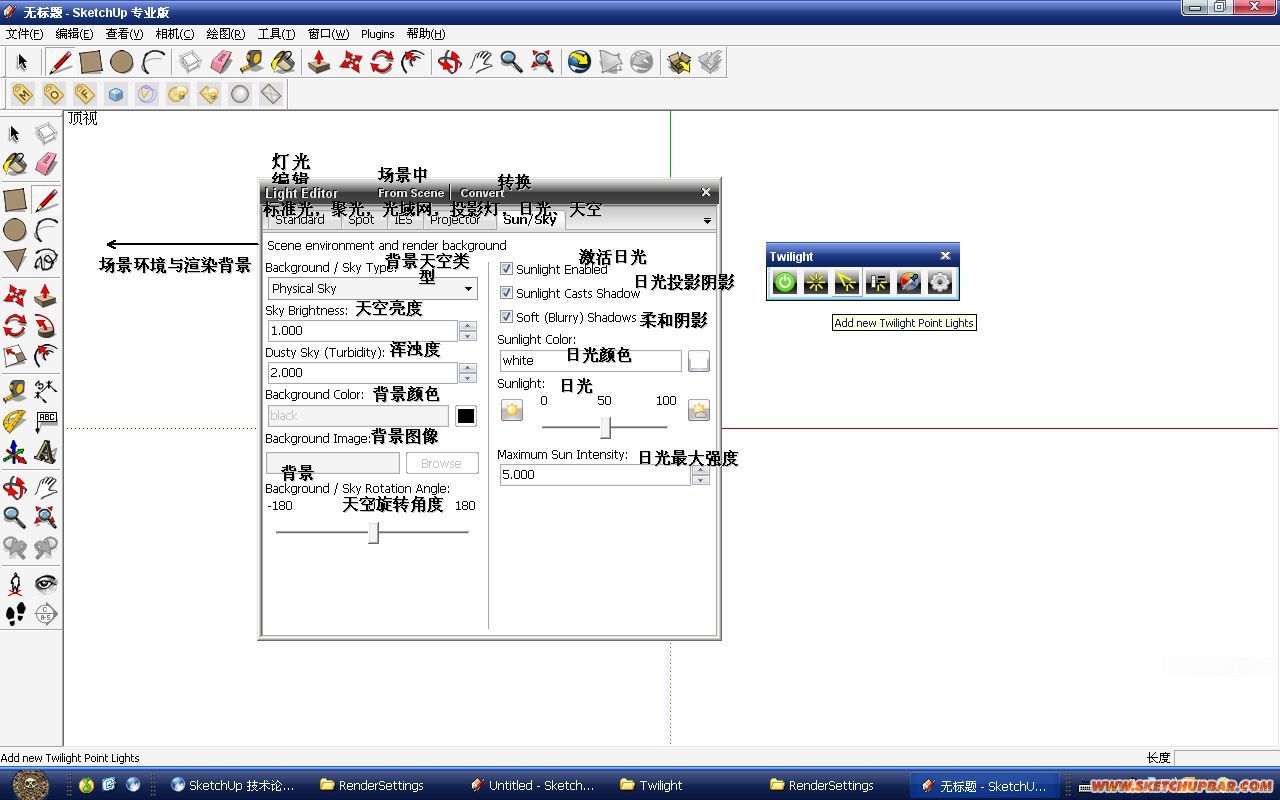Open the From Scene menu in Light Editor
1280x800 pixels.
[410, 193]
